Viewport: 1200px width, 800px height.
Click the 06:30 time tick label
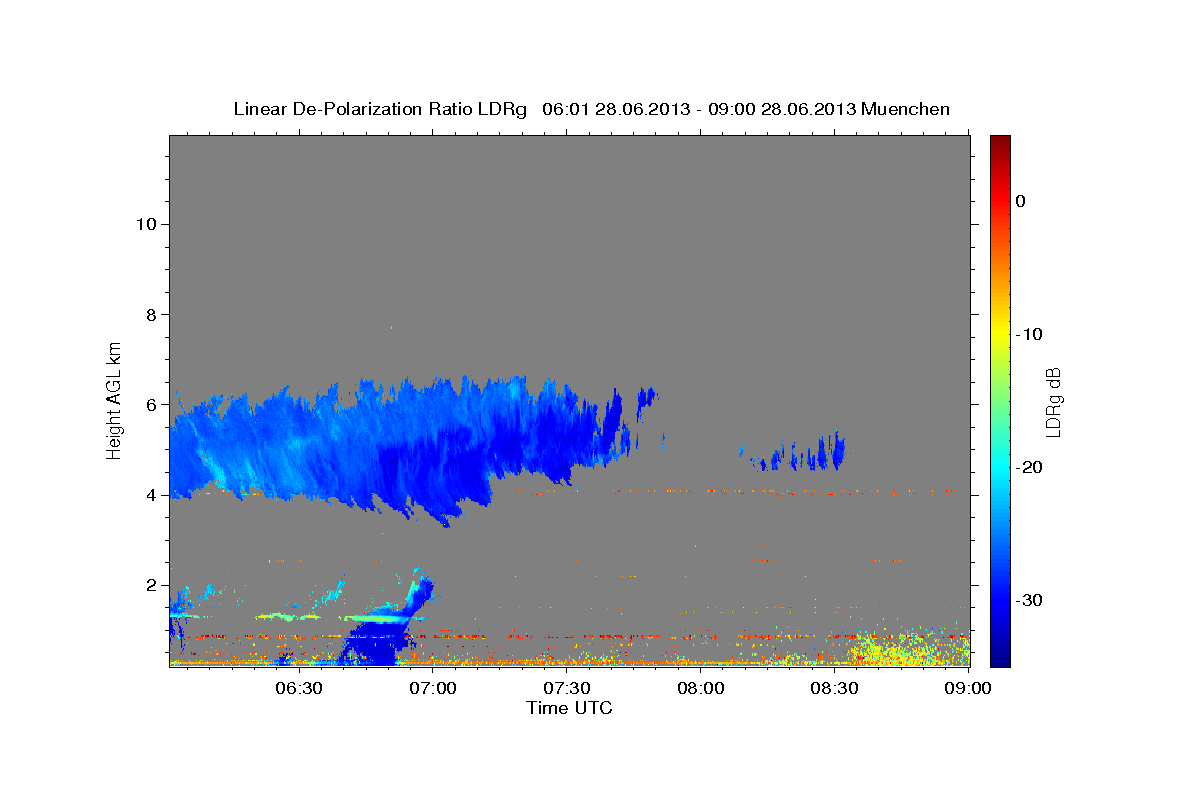[299, 688]
